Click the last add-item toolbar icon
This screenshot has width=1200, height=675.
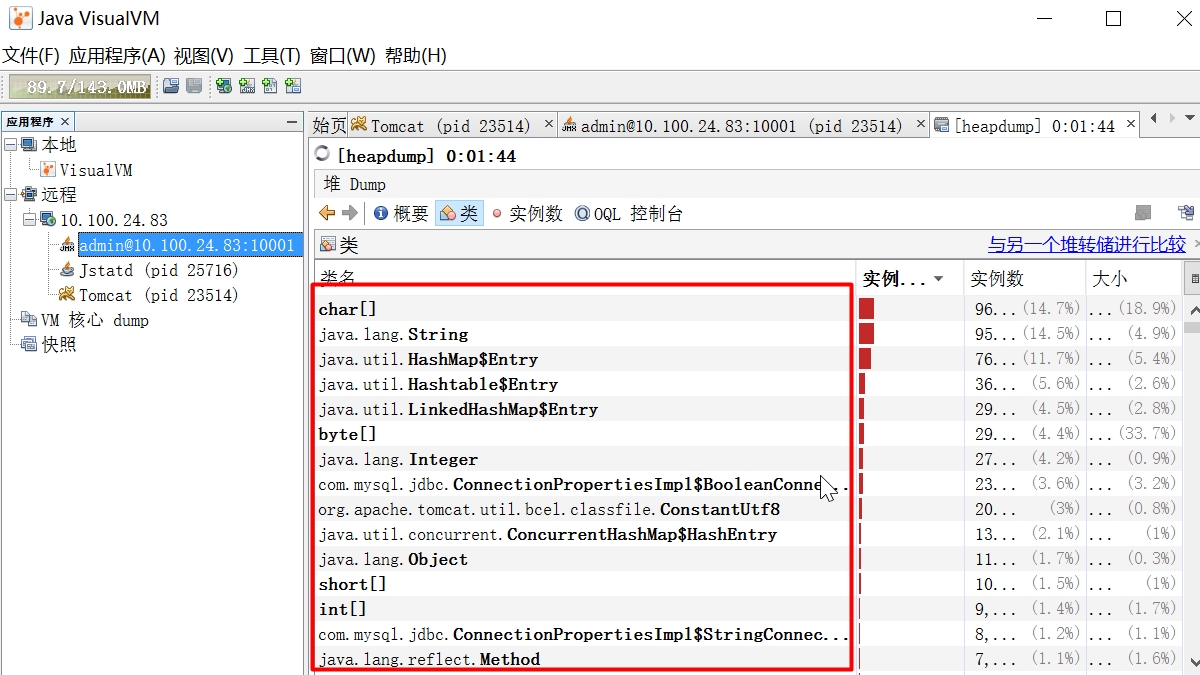[293, 87]
